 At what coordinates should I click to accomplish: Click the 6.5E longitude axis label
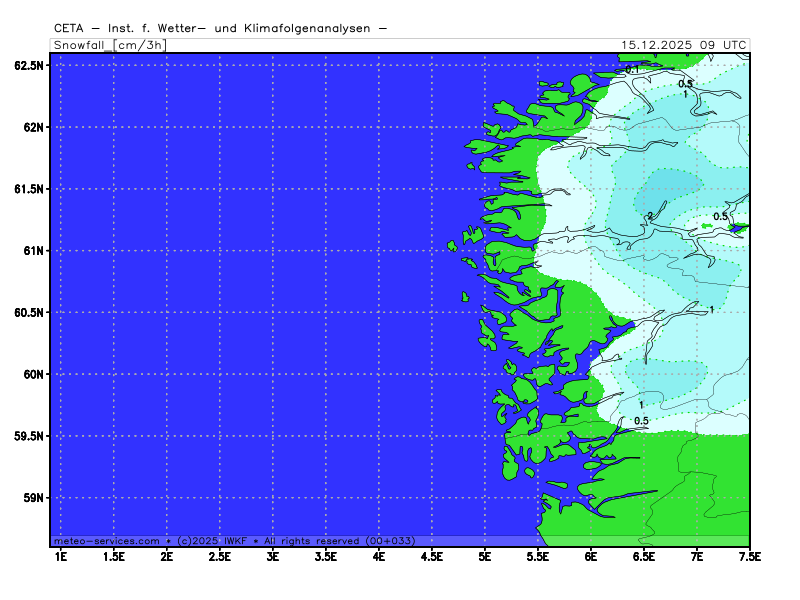644,555
